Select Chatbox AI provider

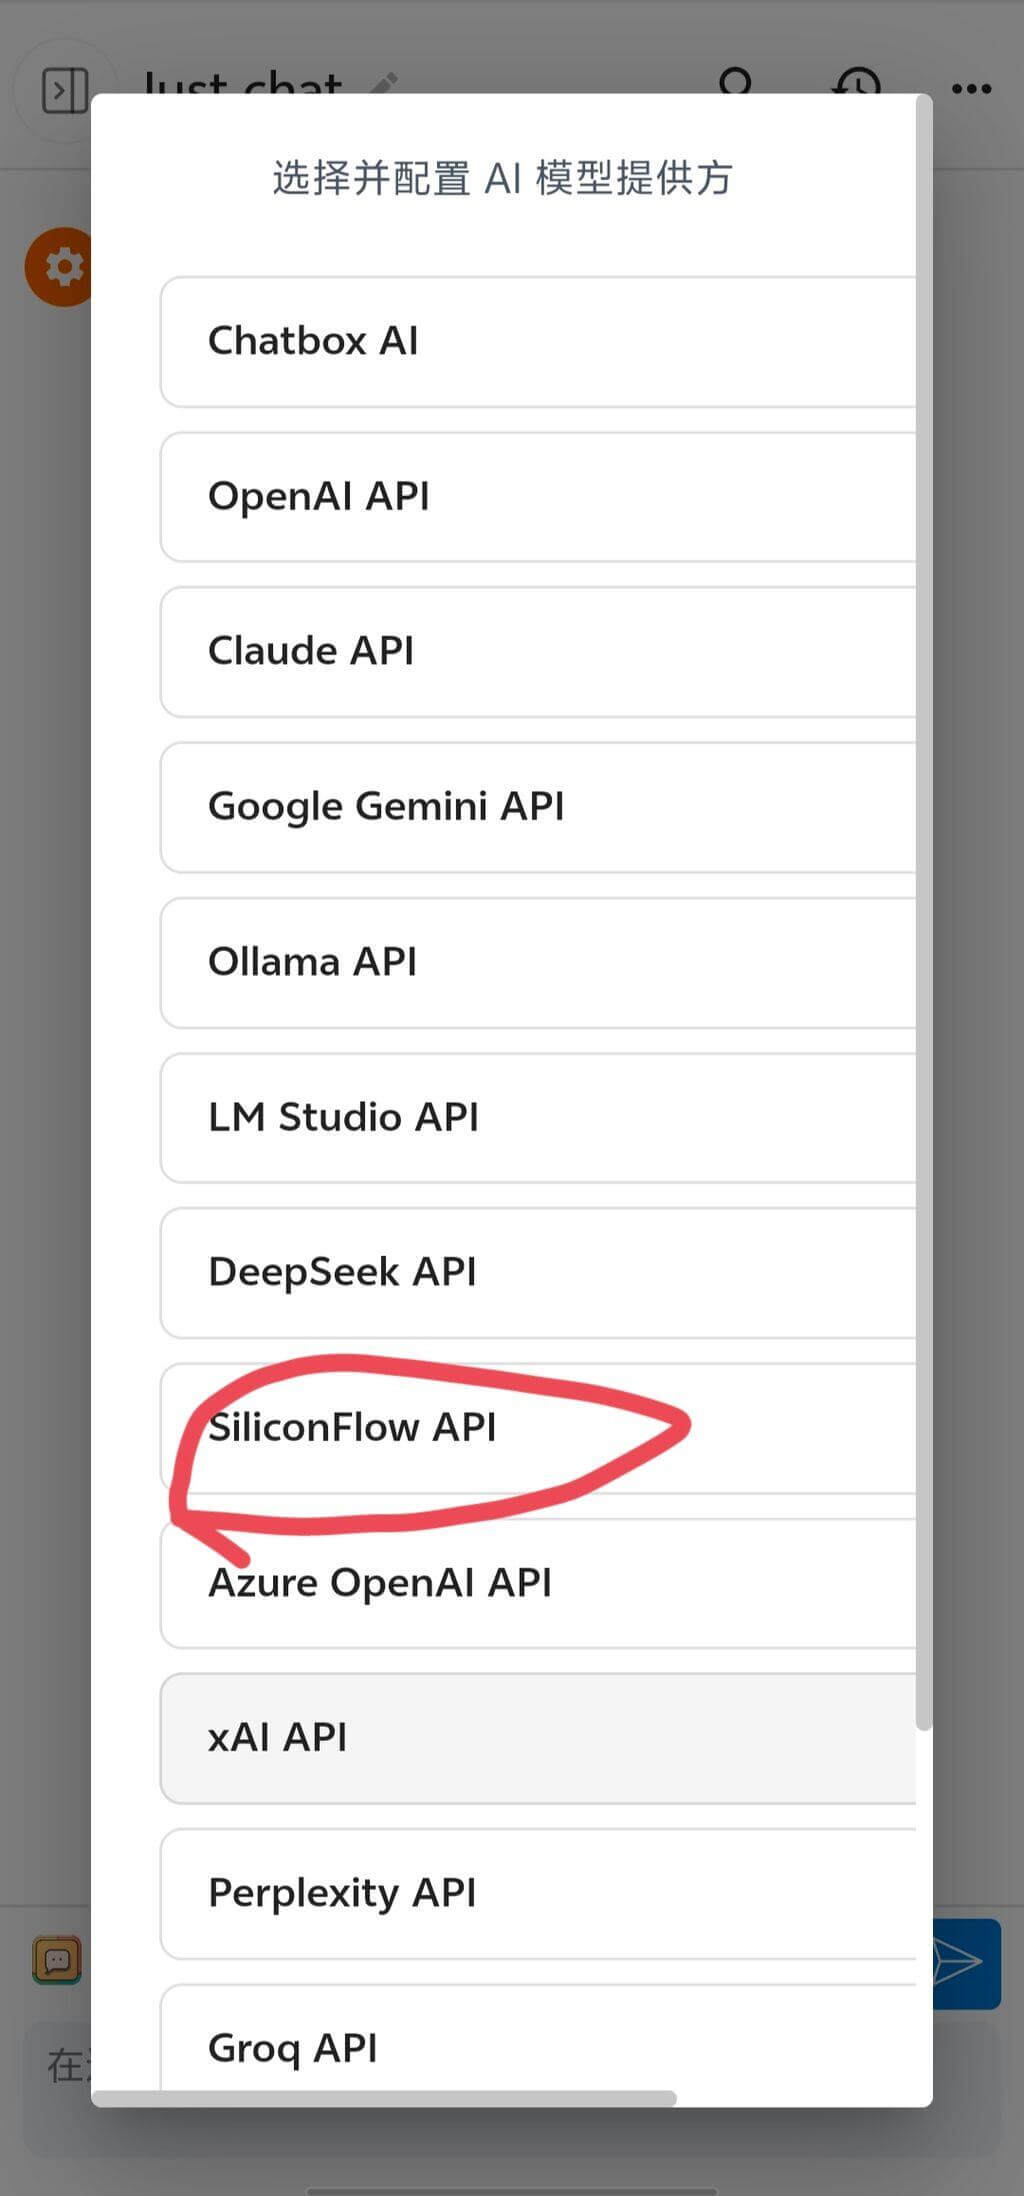538,342
